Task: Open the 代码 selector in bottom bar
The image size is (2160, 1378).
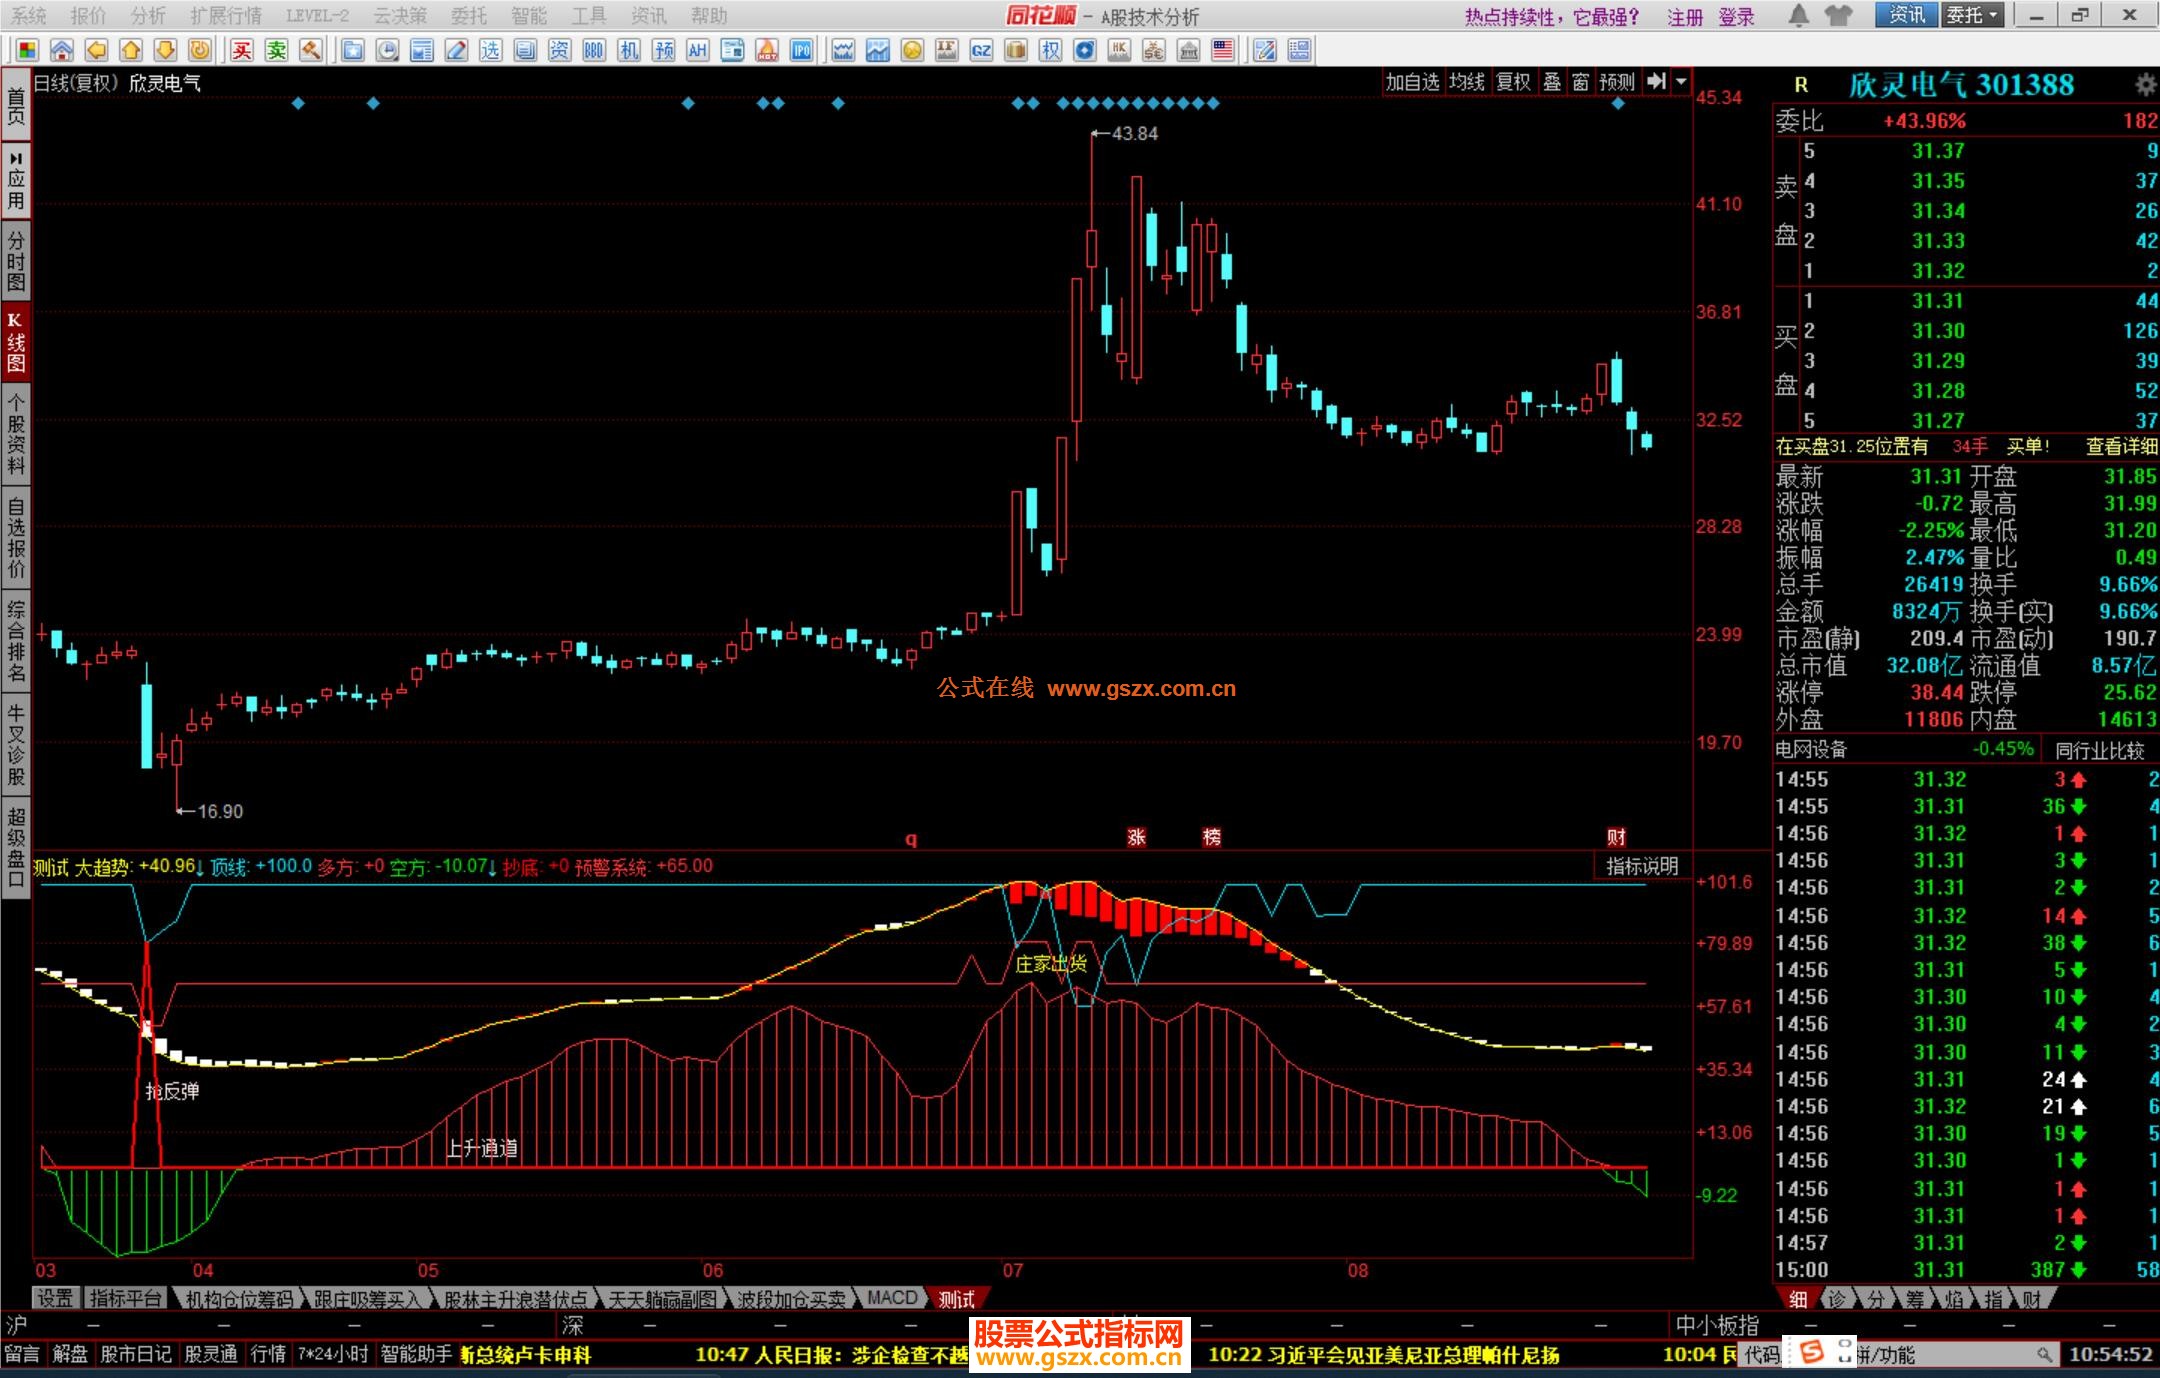Action: [x=1762, y=1354]
